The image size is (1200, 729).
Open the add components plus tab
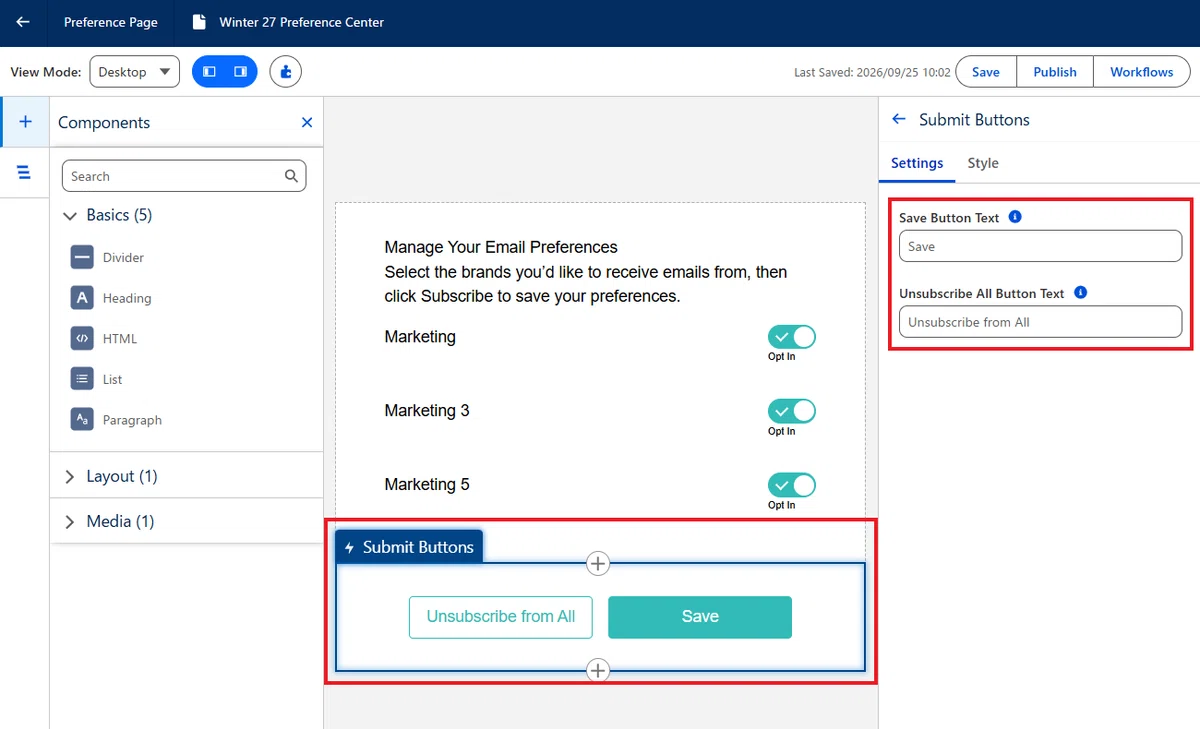[25, 122]
